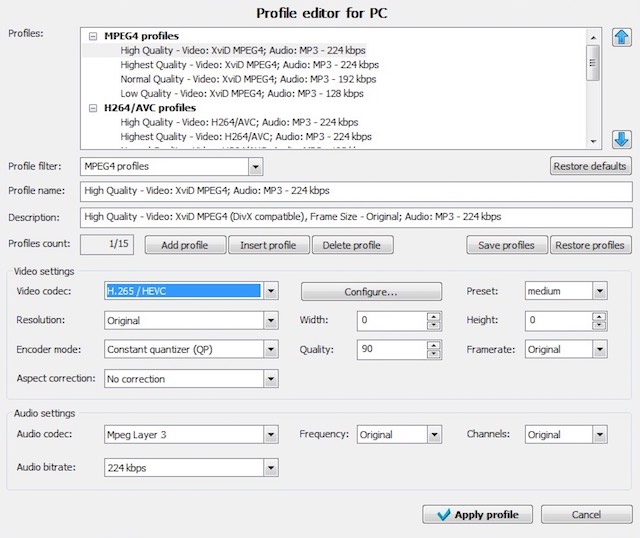Click the H264/AVC profiles group header
Image resolution: width=640 pixels, height=538 pixels.
150,108
